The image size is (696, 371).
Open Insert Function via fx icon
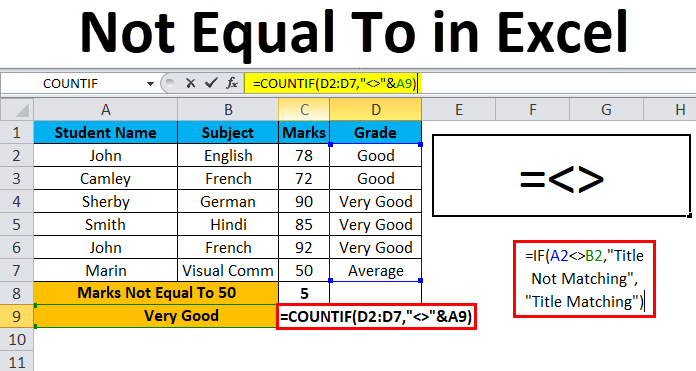(x=232, y=83)
